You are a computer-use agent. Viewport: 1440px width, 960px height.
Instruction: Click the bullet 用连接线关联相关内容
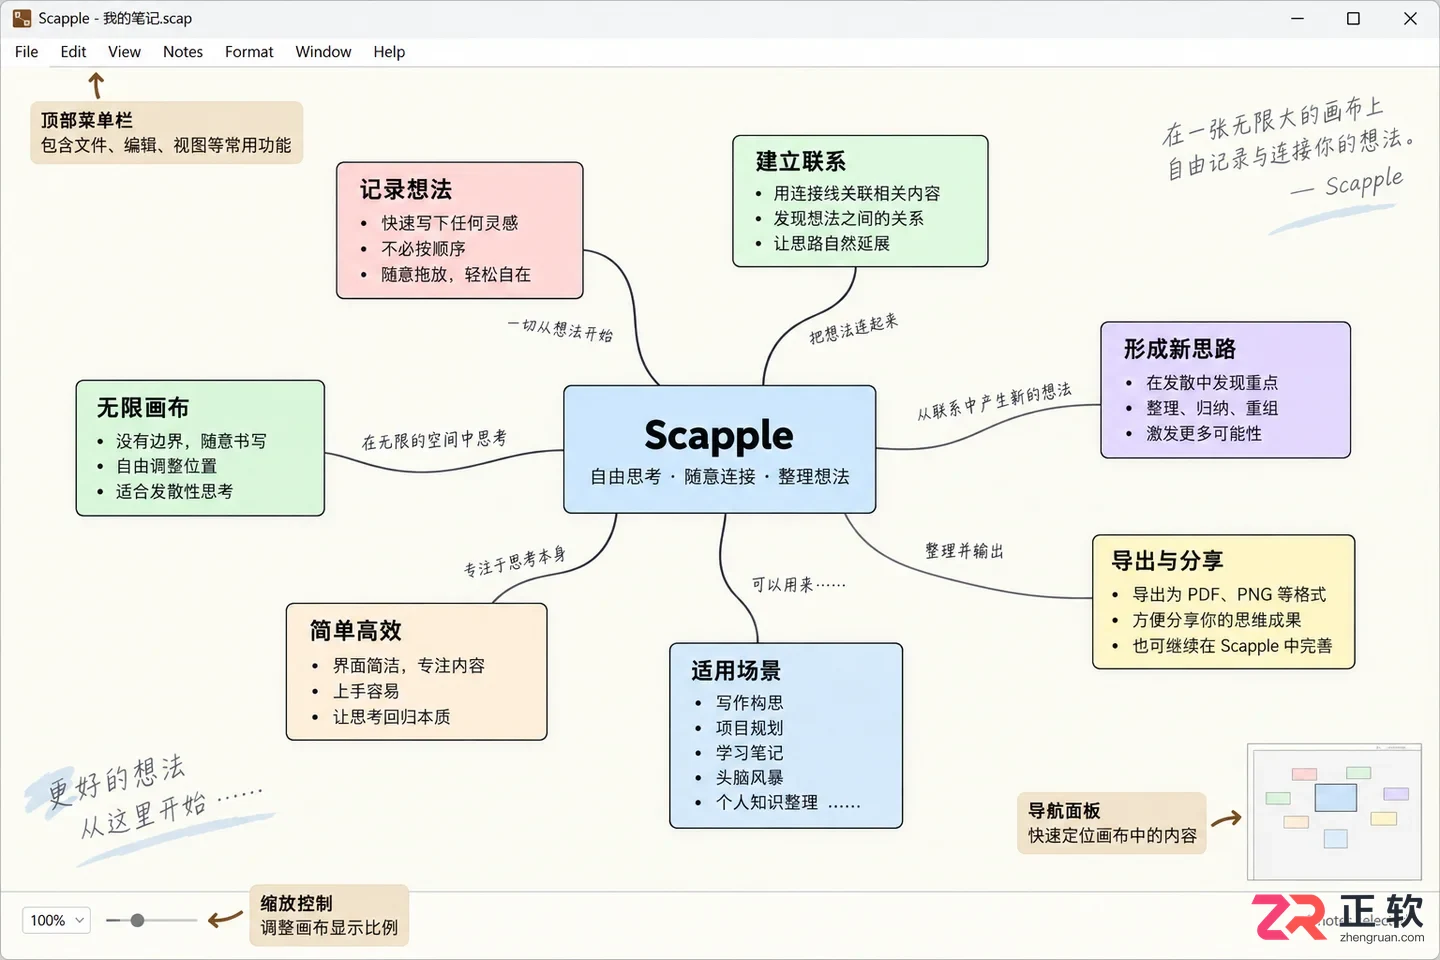(x=857, y=193)
